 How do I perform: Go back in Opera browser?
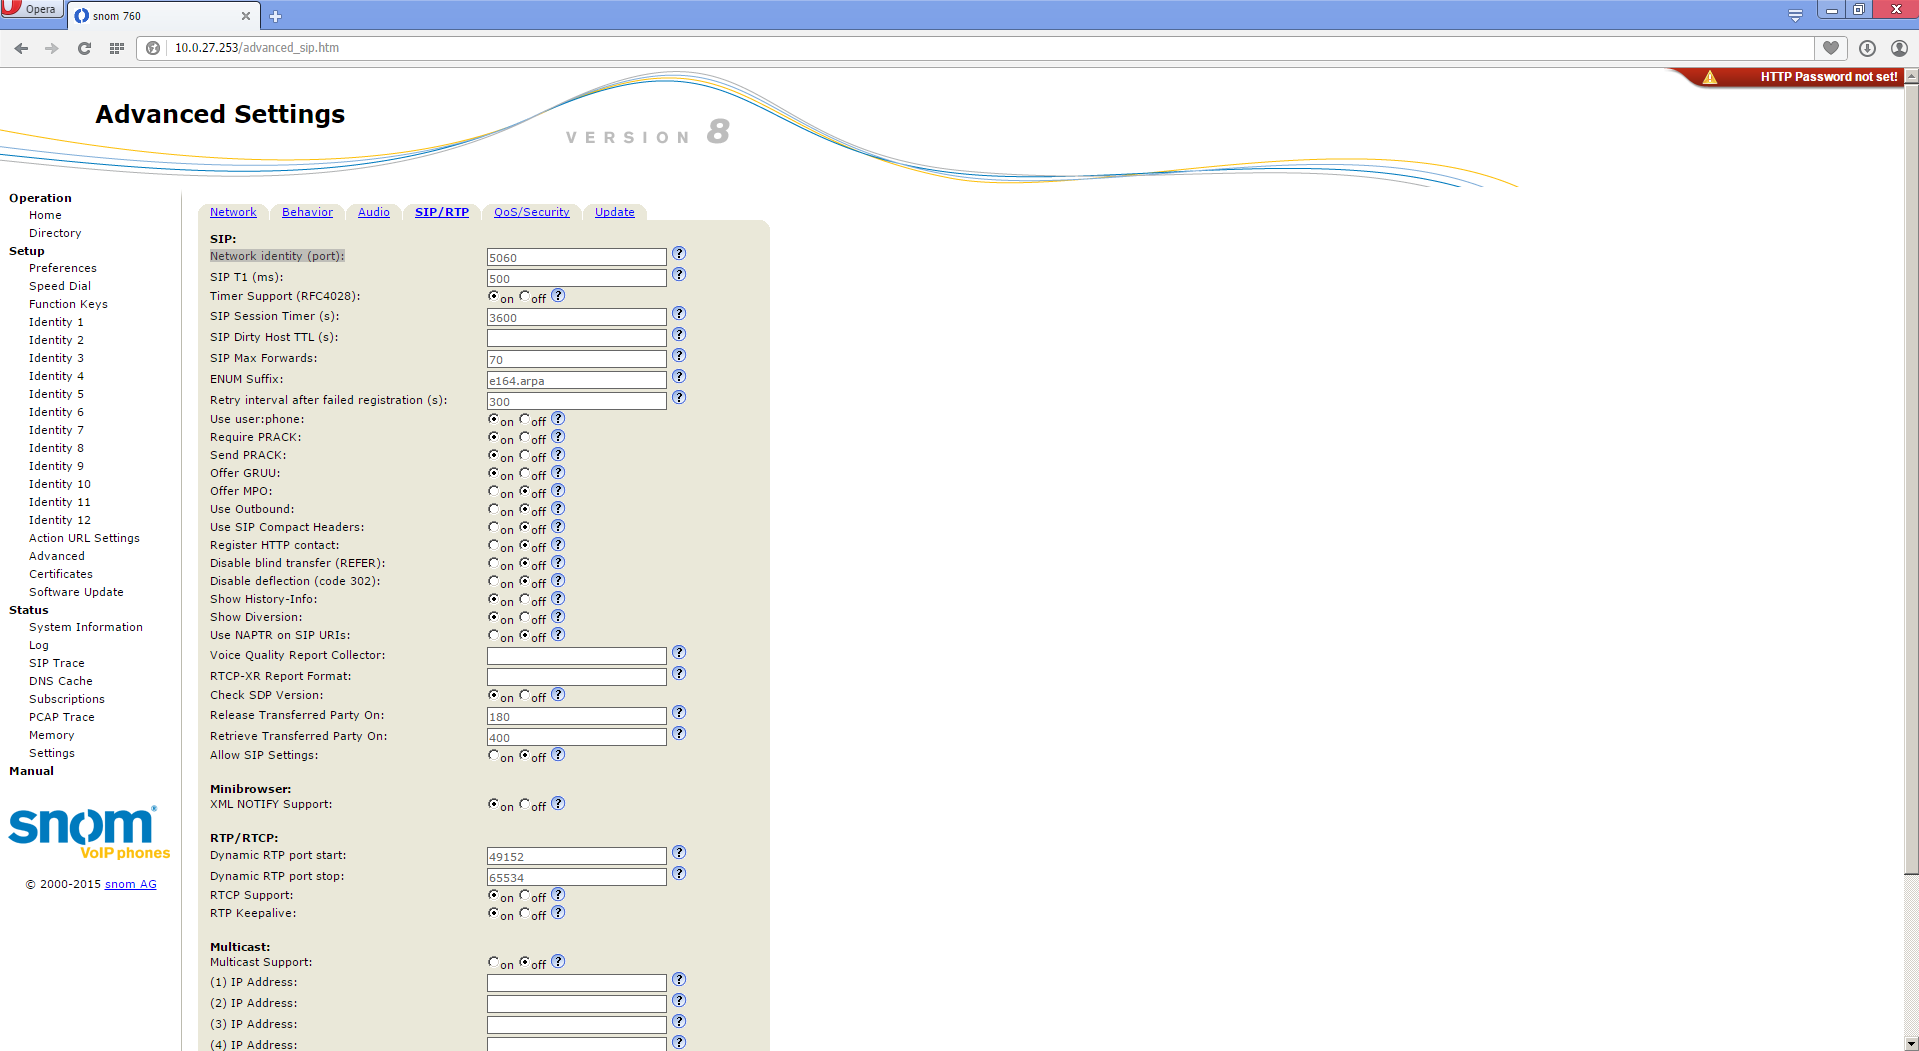click(x=21, y=48)
